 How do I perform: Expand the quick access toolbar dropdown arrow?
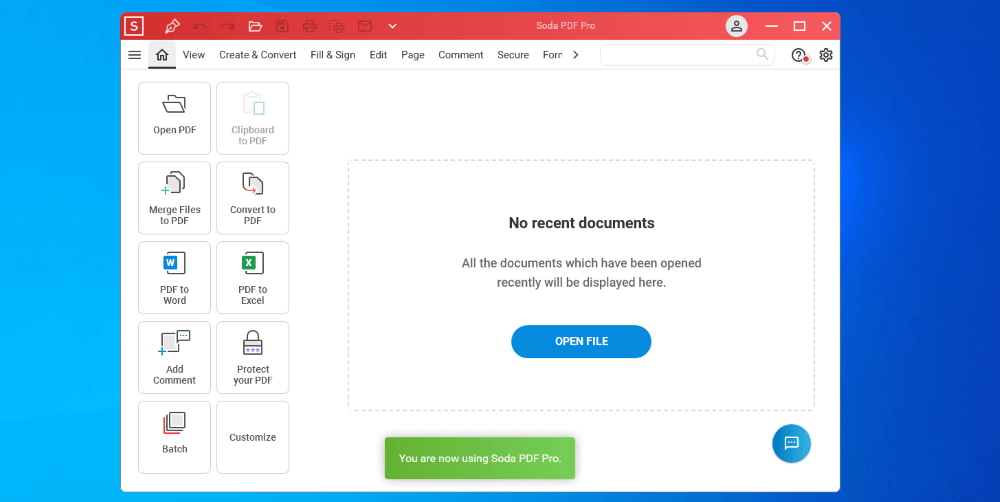393,26
